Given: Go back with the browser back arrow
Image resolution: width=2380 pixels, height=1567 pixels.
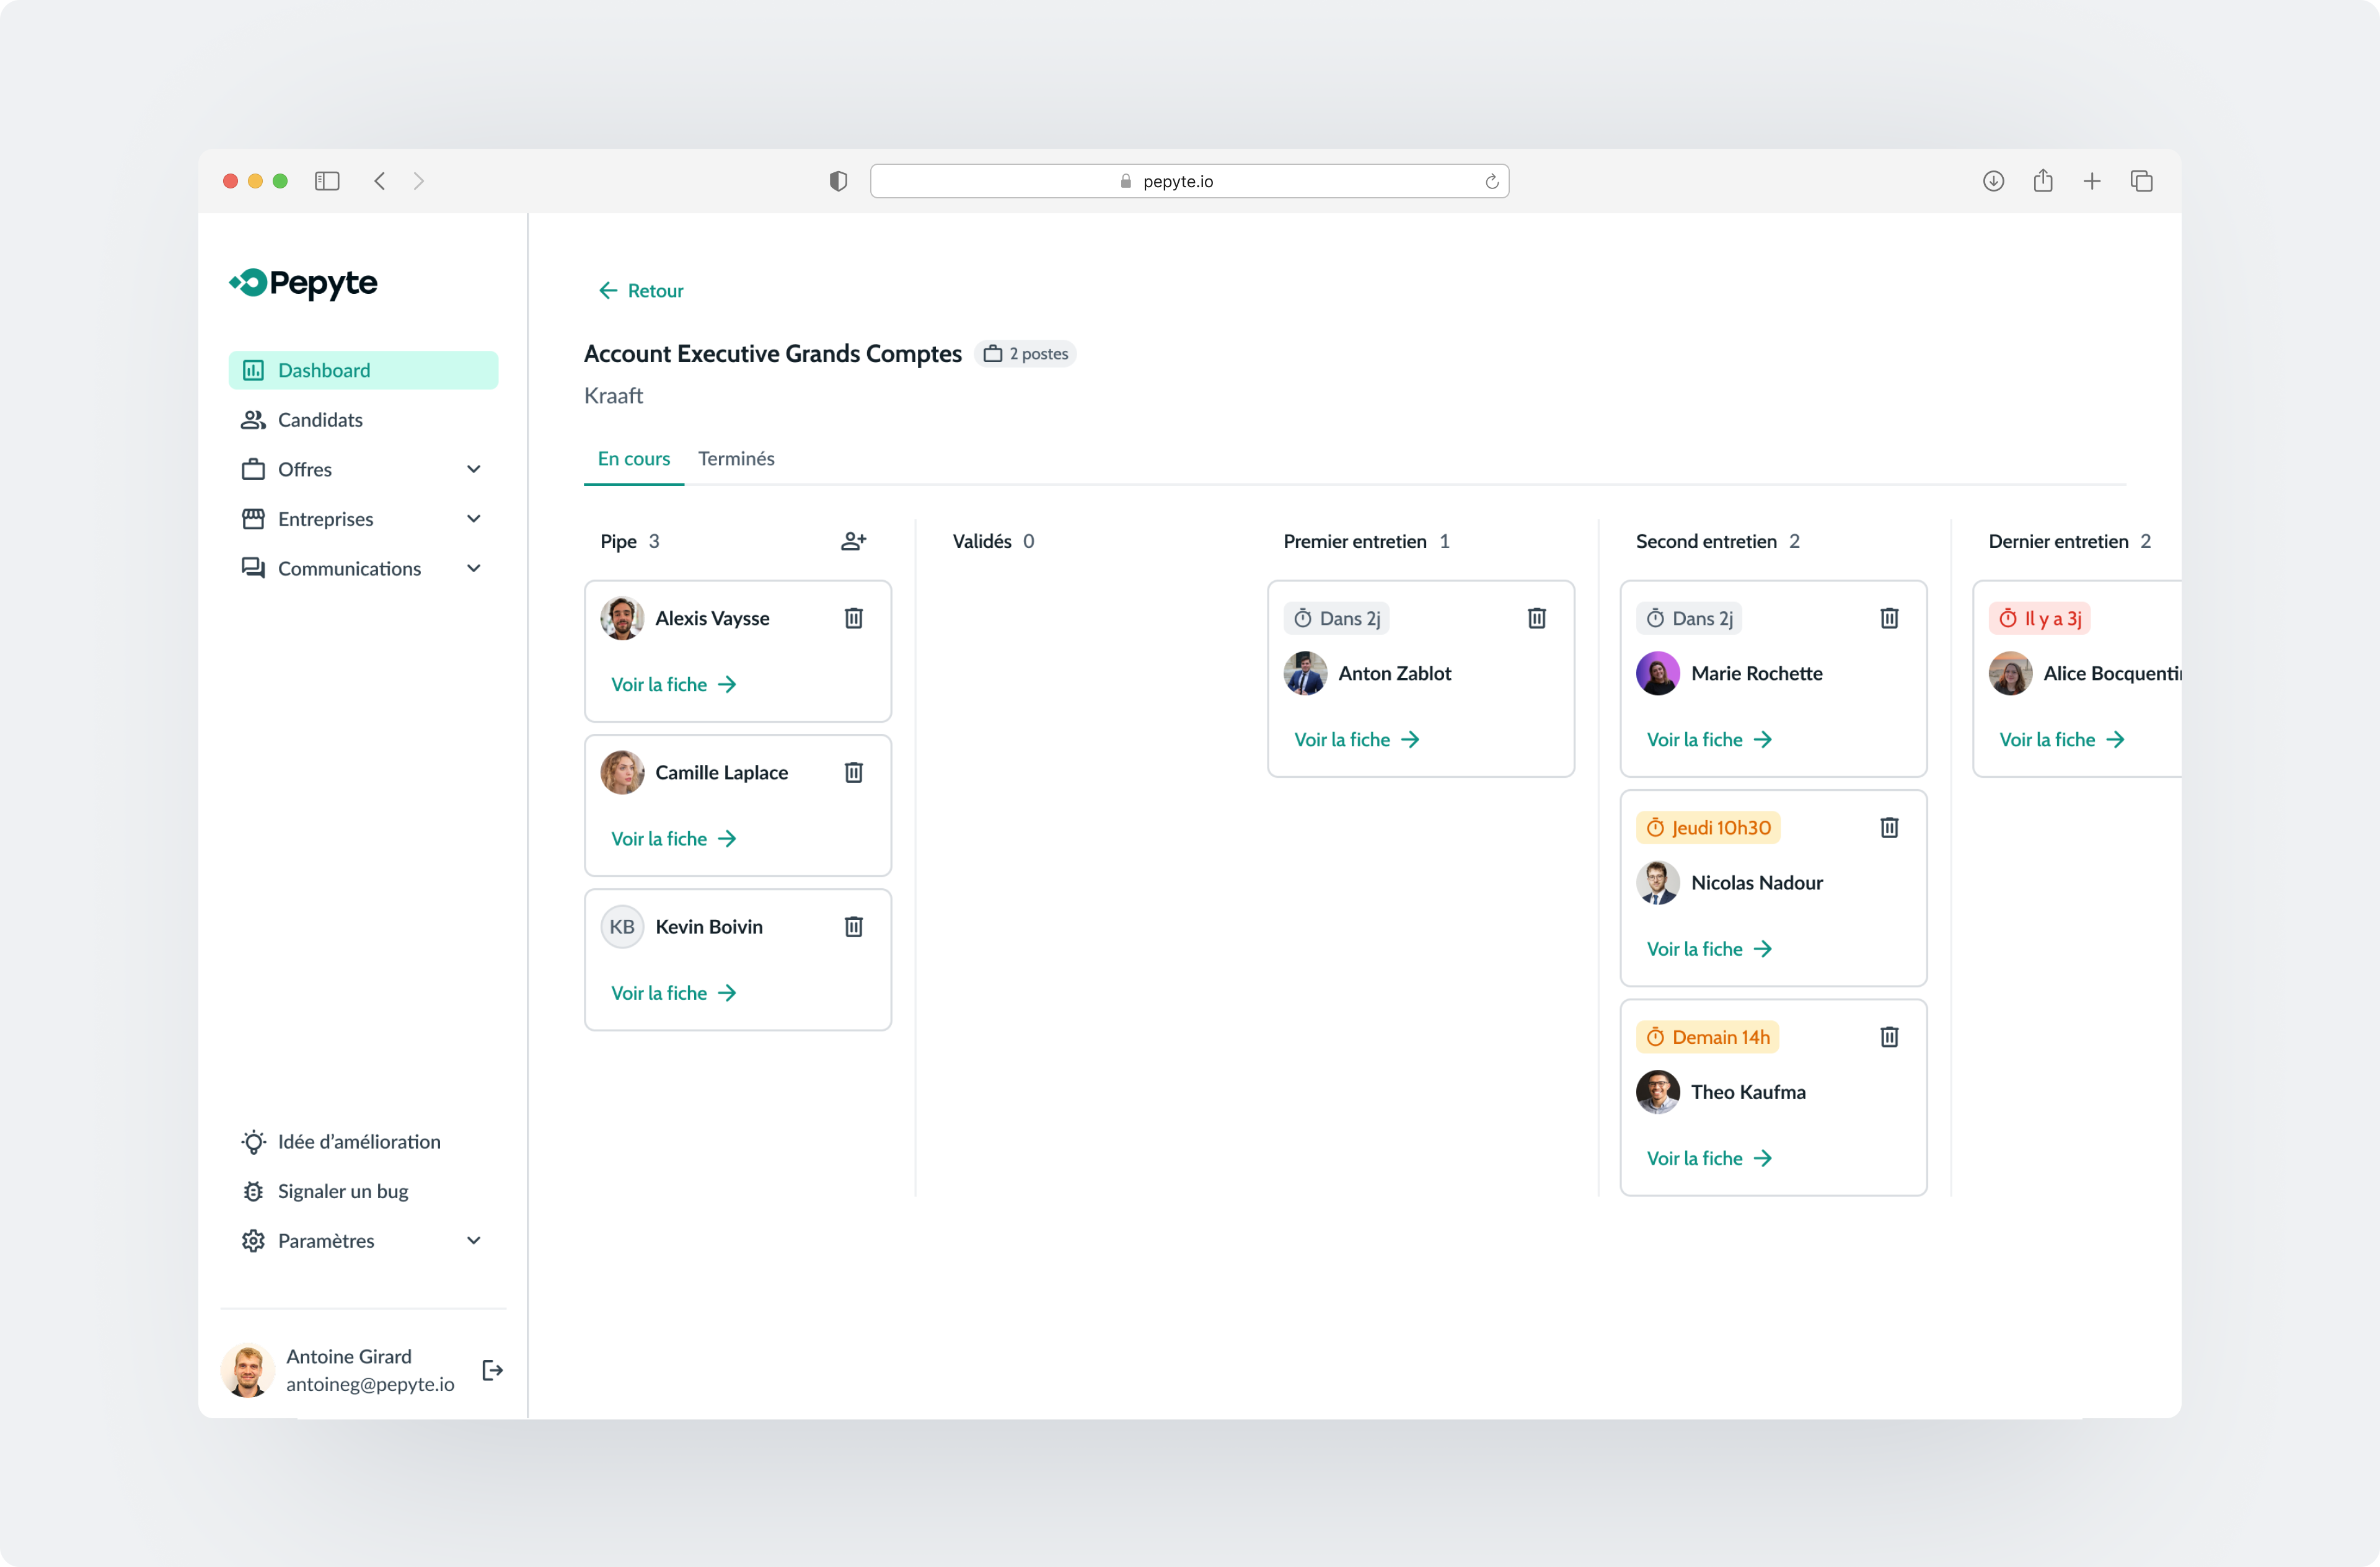Looking at the screenshot, I should click(380, 181).
